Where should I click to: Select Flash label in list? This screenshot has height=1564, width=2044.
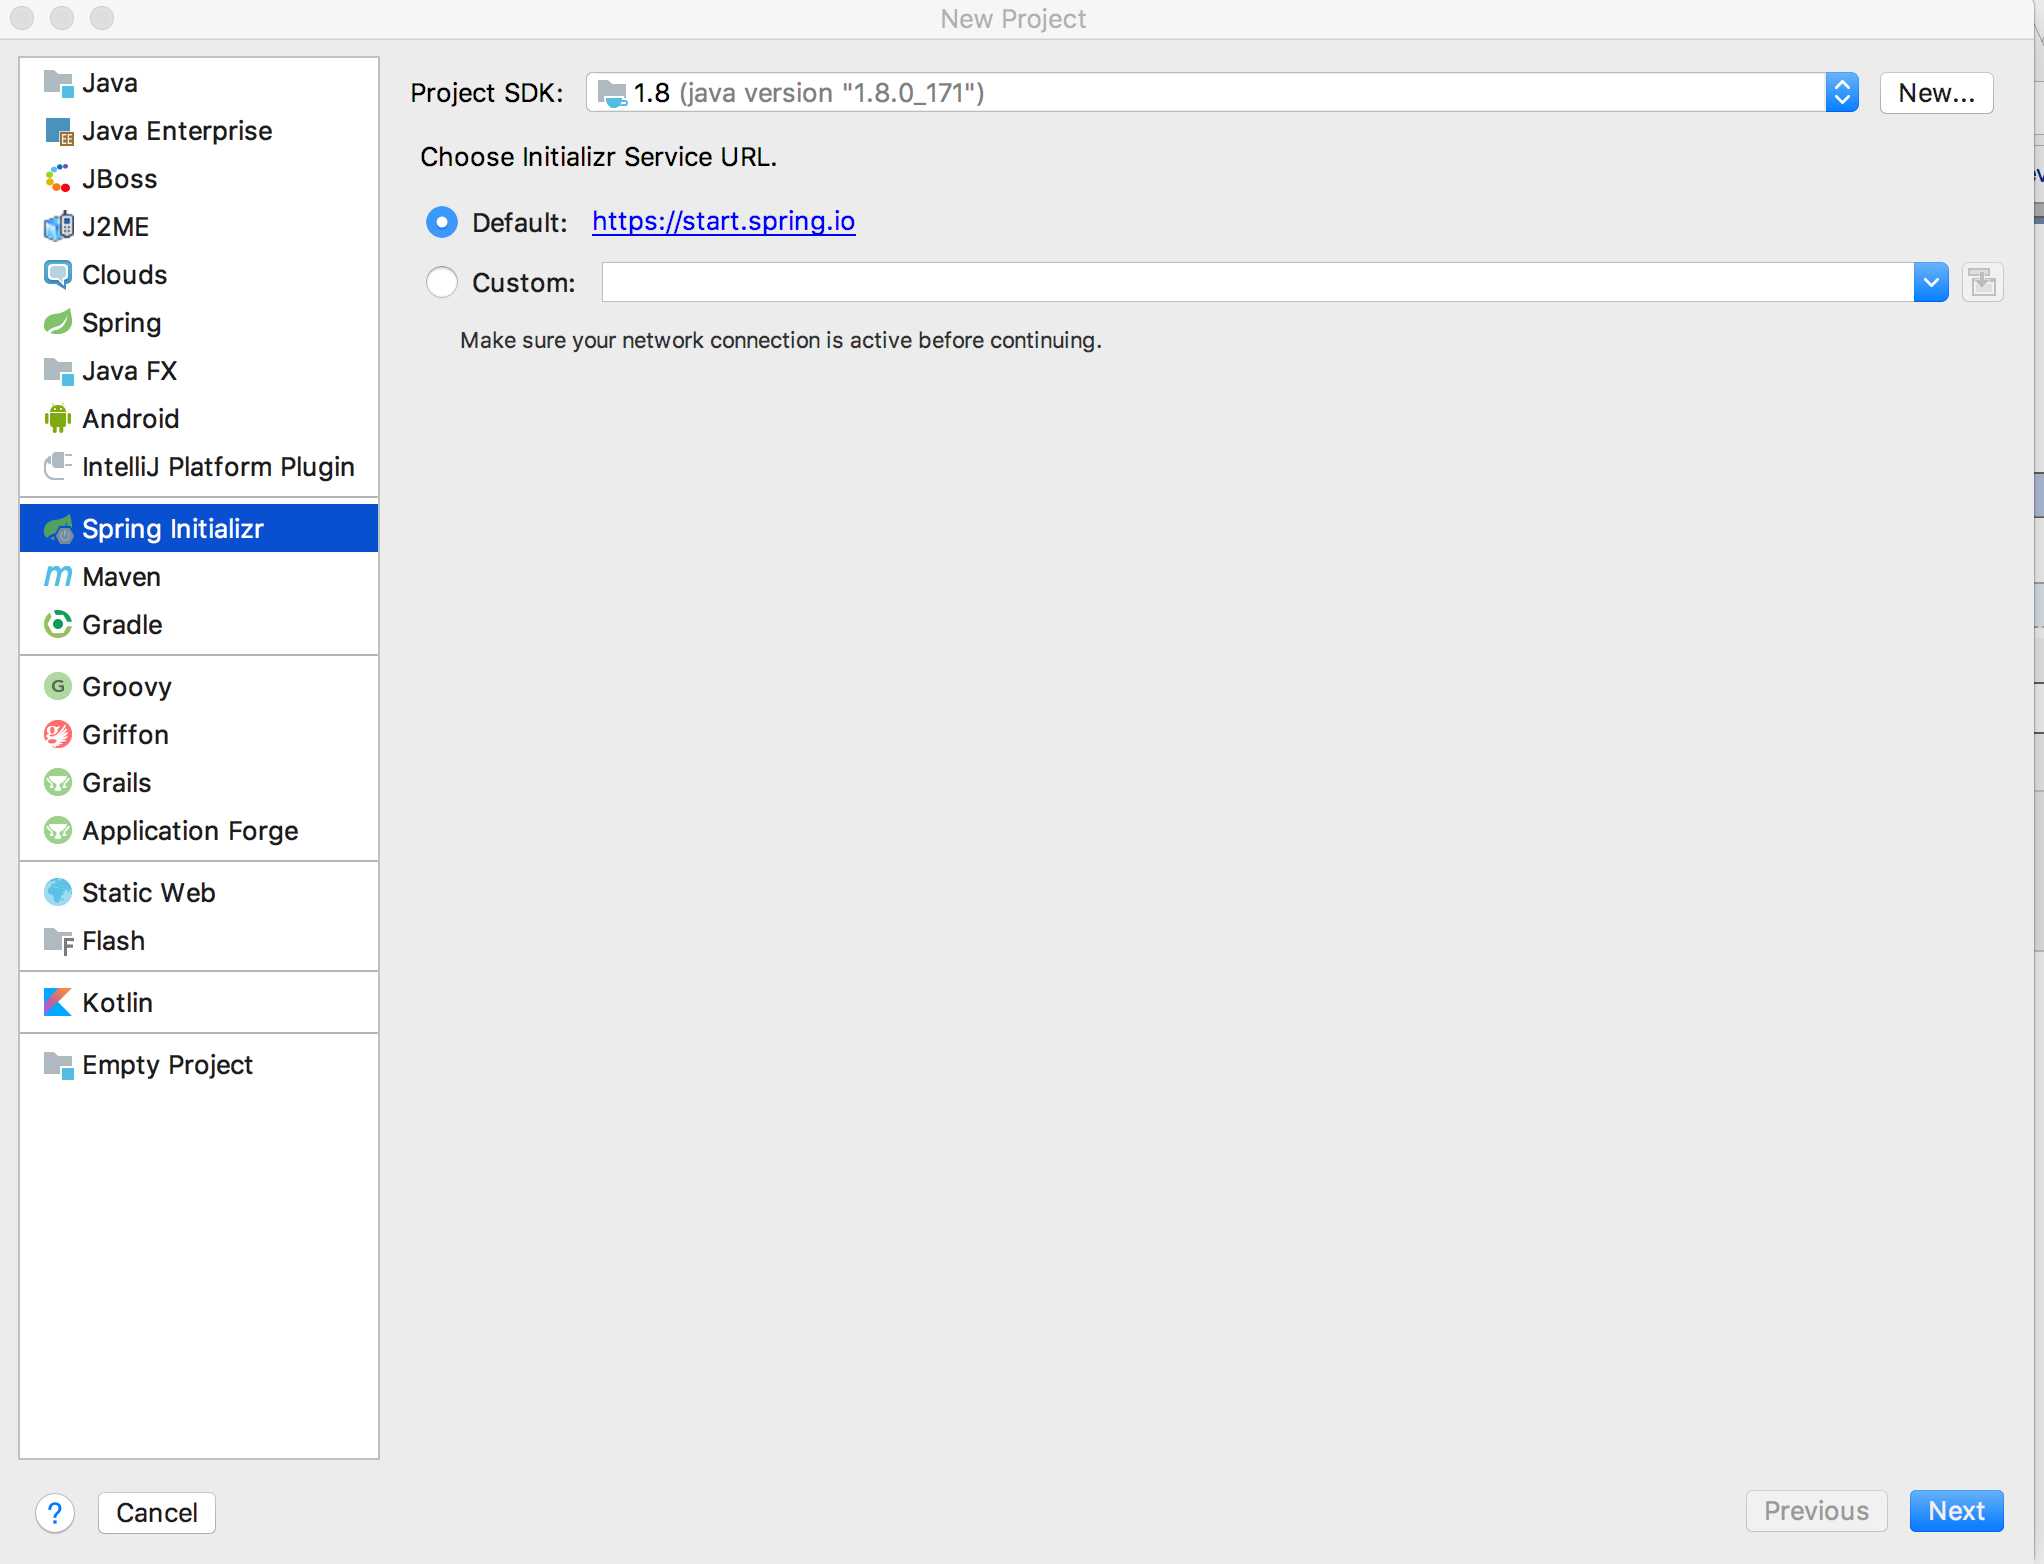pyautogui.click(x=114, y=941)
